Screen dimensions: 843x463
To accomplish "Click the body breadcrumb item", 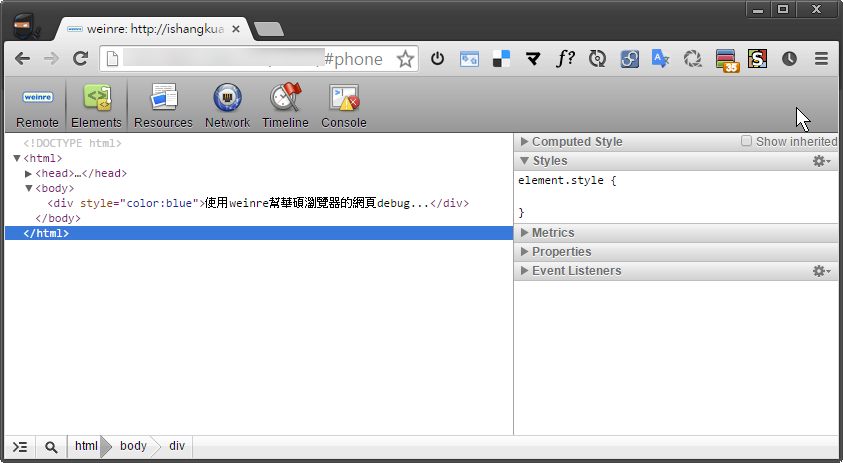I will tap(133, 446).
